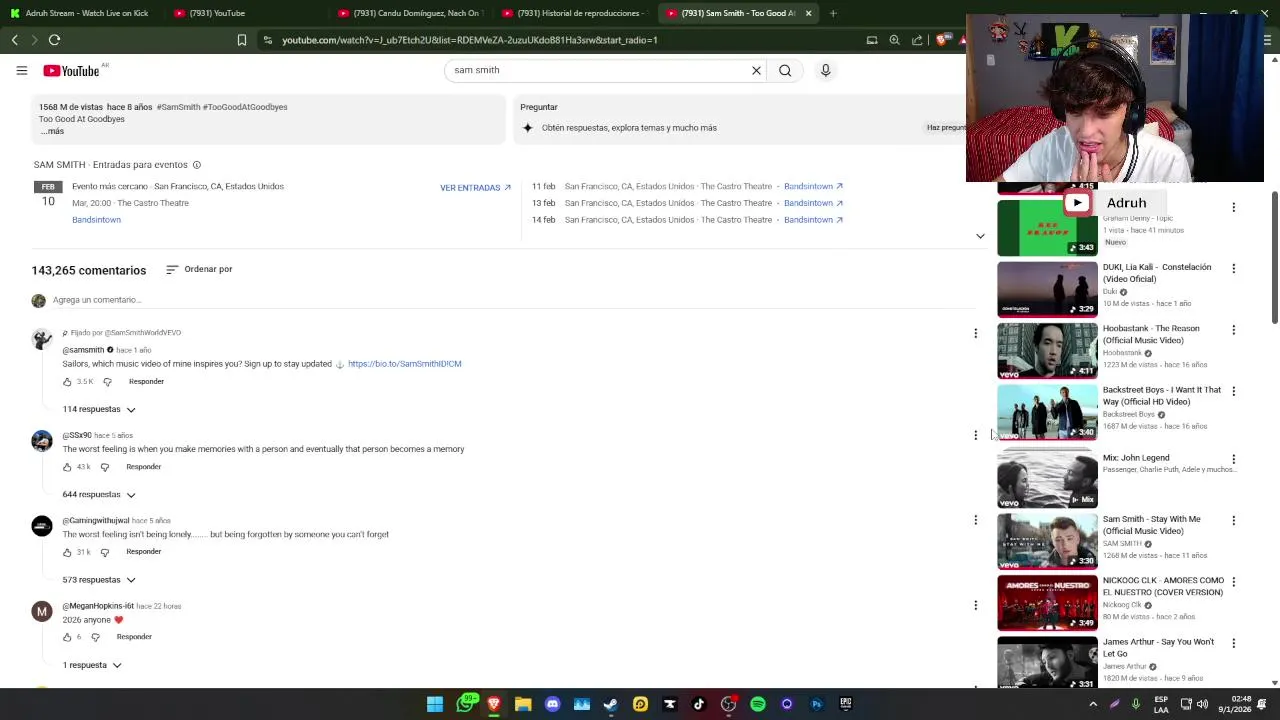Image resolution: width=1280 pixels, height=720 pixels.
Task: Expand the 114 respuestas thread
Action: coord(99,409)
